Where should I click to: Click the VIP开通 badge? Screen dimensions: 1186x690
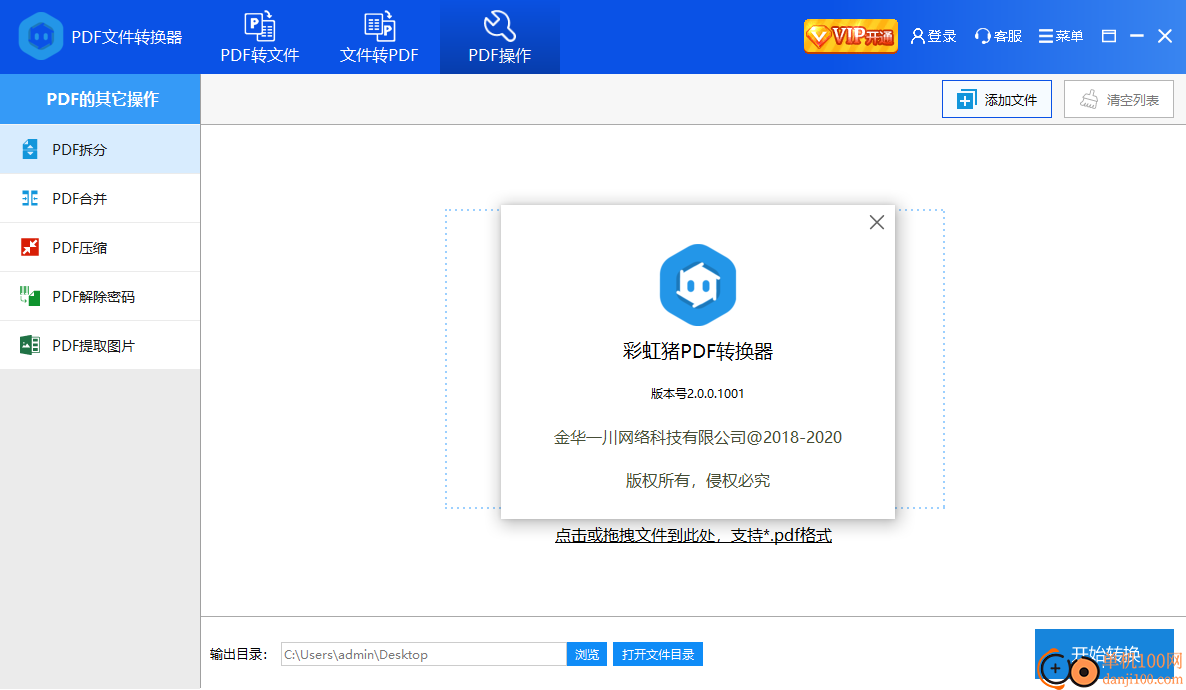click(x=851, y=36)
